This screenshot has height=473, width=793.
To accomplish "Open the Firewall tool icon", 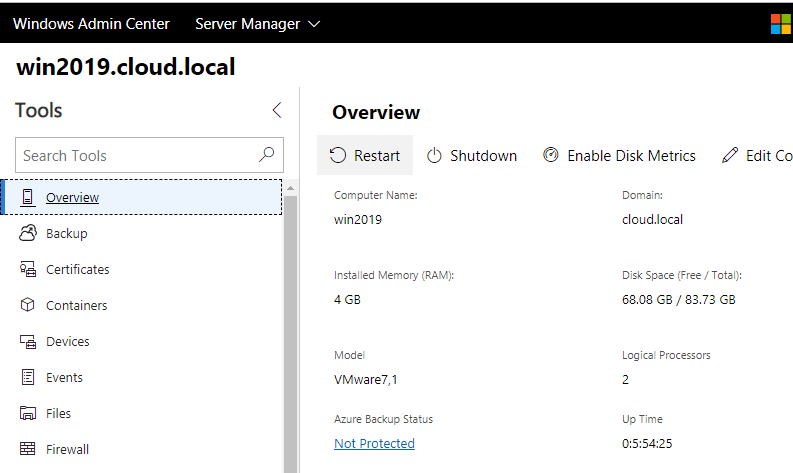I will (x=28, y=449).
